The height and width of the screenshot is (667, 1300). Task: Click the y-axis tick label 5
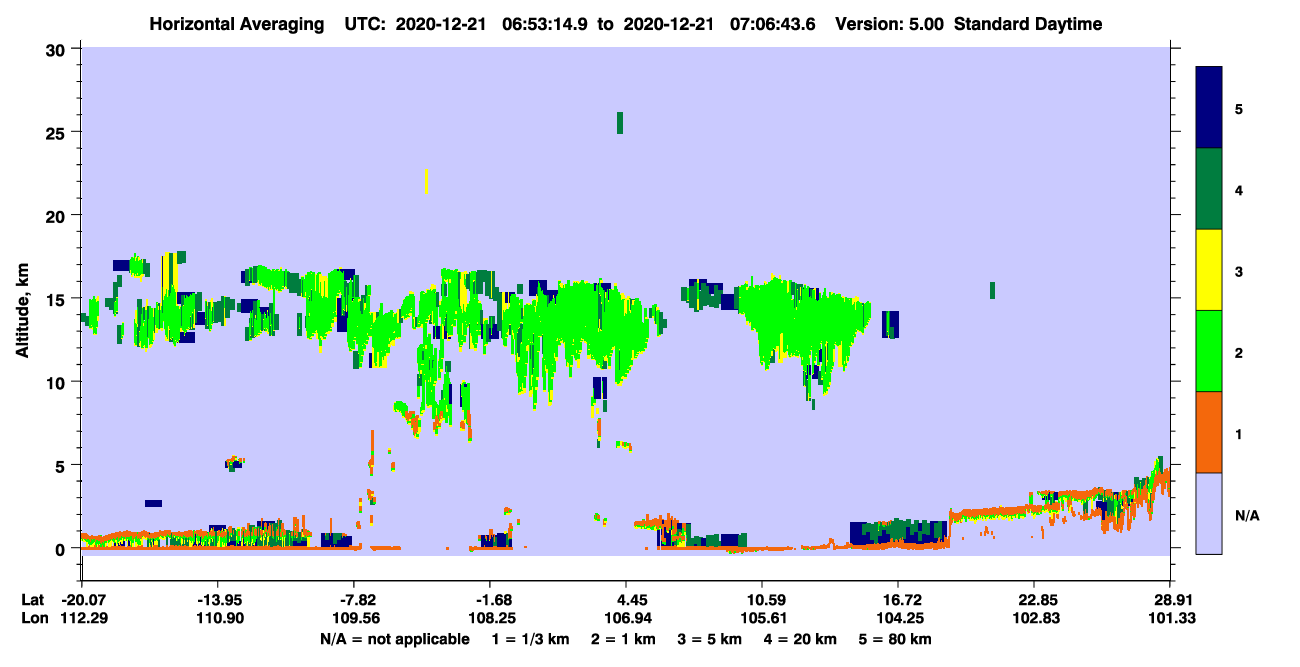pyautogui.click(x=62, y=465)
